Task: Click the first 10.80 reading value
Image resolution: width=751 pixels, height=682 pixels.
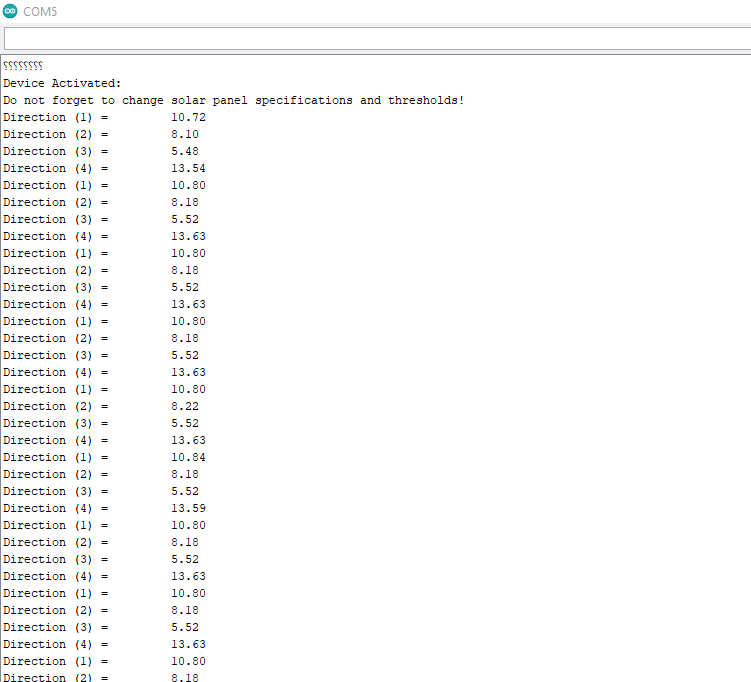Action: click(188, 186)
